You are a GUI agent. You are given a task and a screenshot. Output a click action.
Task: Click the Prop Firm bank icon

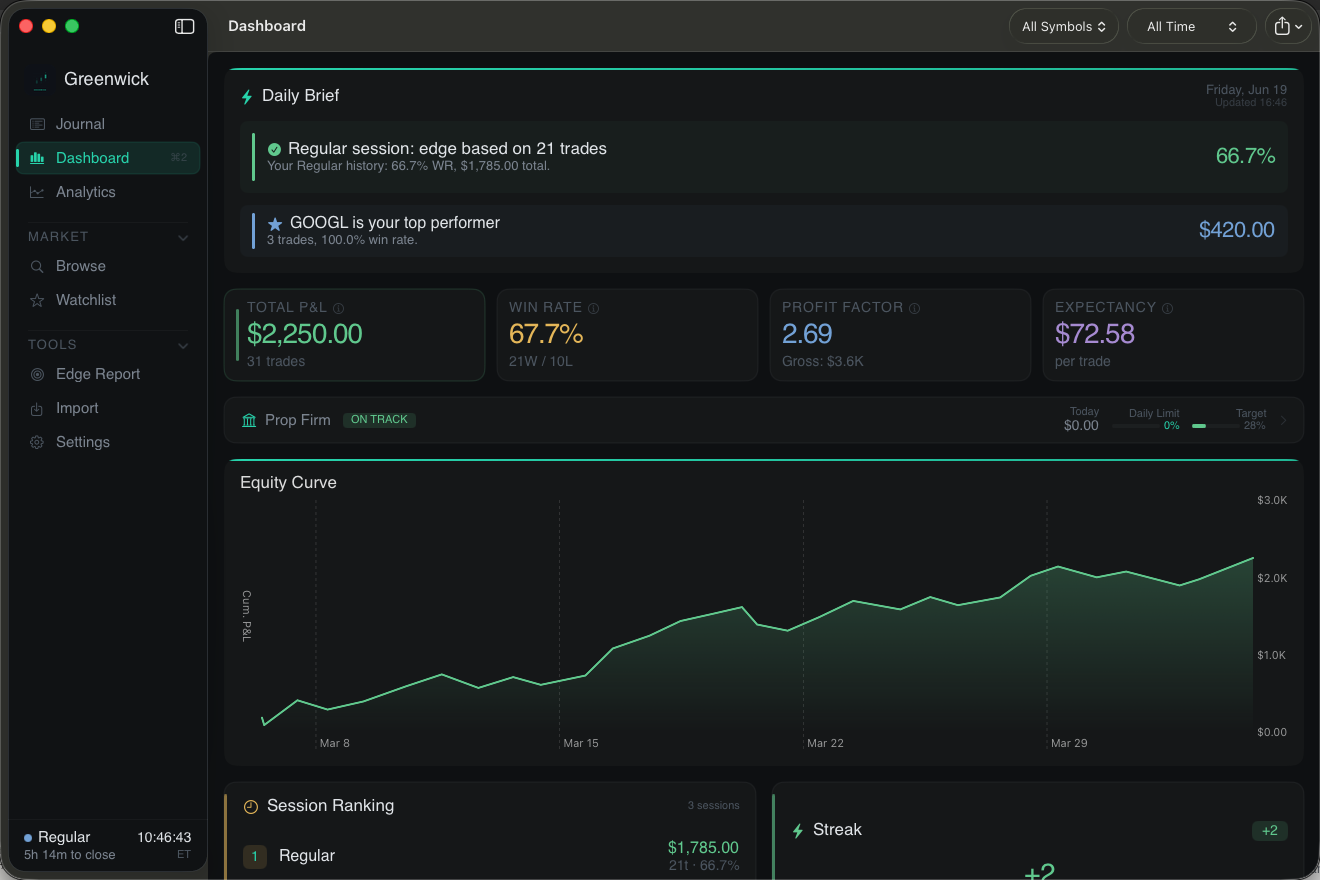pos(249,420)
